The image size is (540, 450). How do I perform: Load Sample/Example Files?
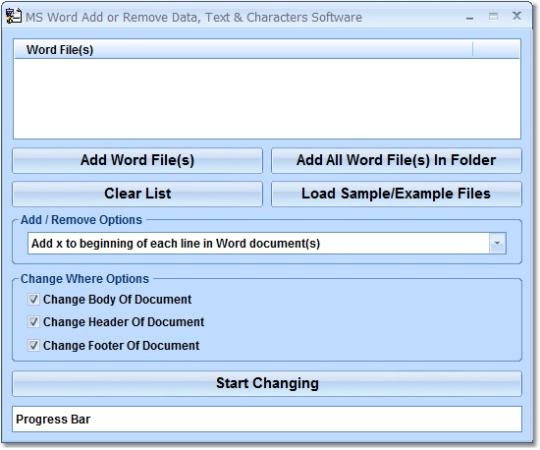pyautogui.click(x=396, y=194)
